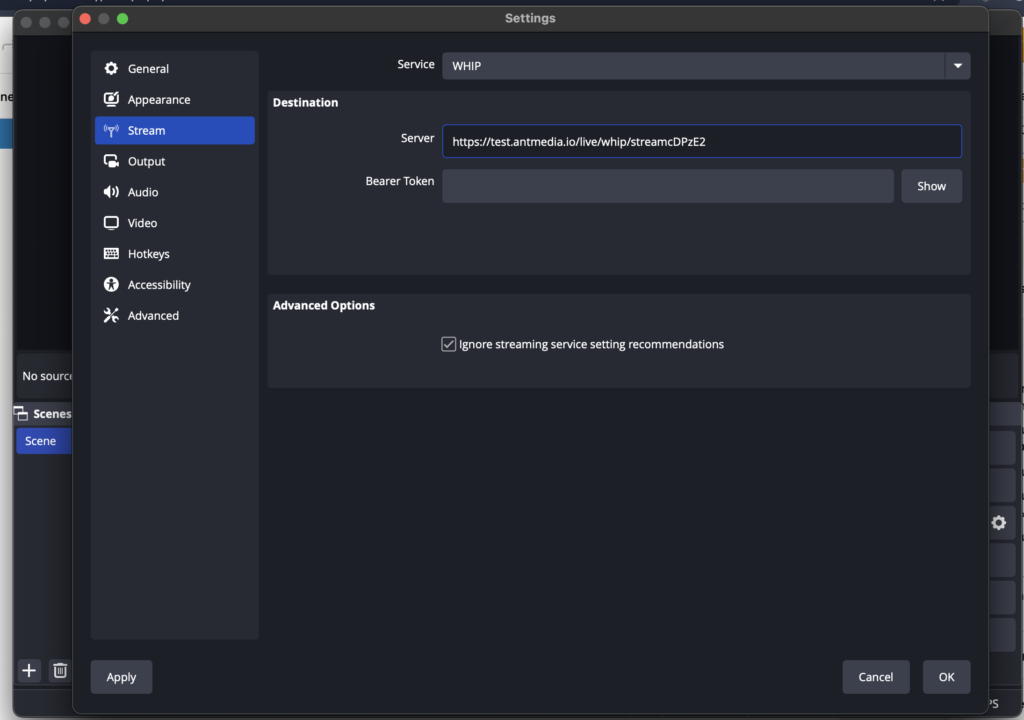Disable ignore streaming service setting recommendations
The height and width of the screenshot is (720, 1024).
(x=448, y=343)
